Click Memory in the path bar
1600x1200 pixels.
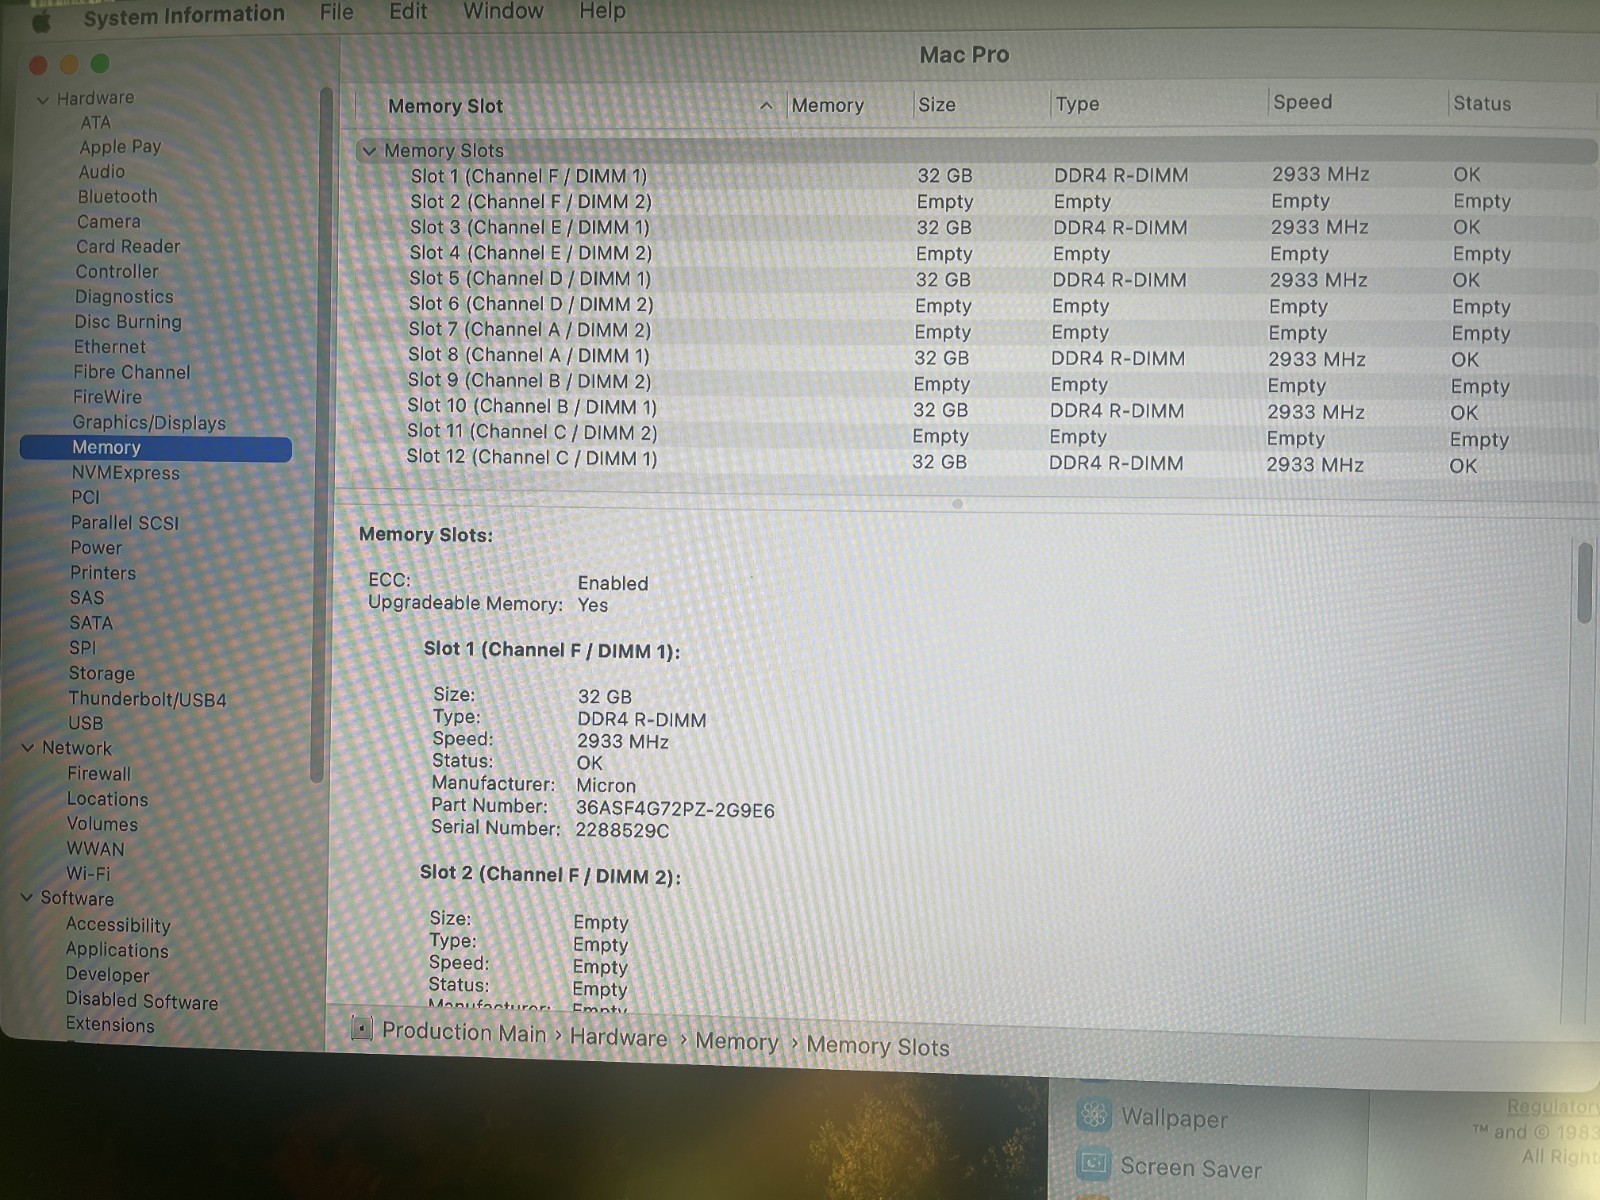click(737, 1042)
